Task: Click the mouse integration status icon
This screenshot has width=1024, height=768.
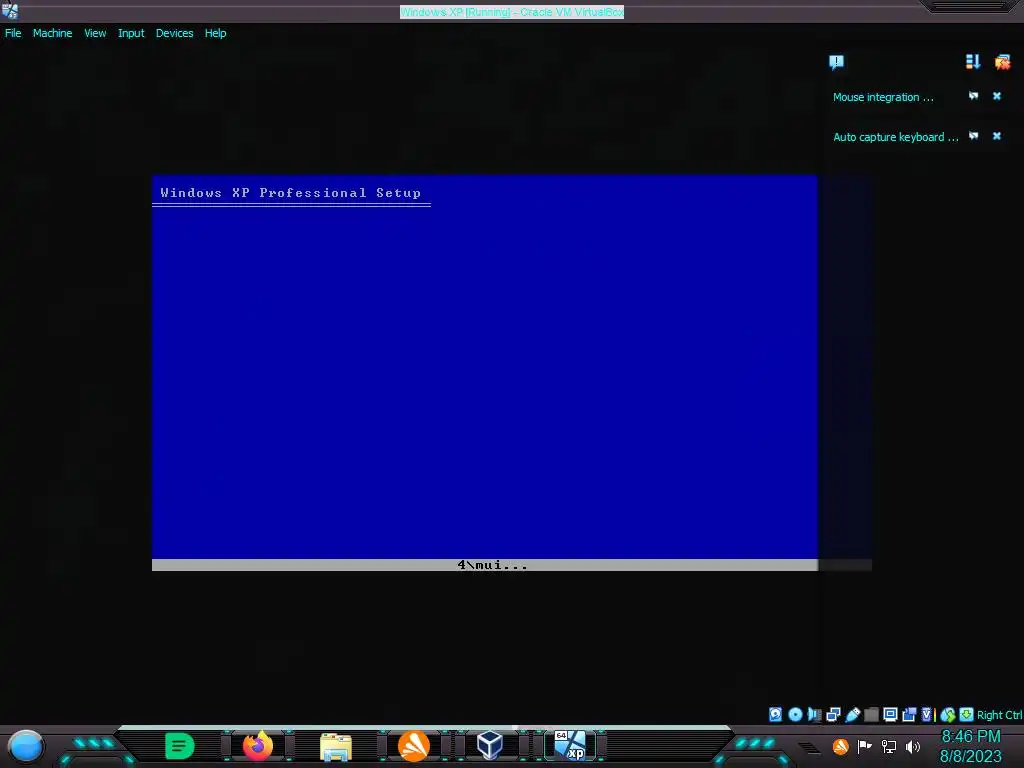Action: pos(948,714)
